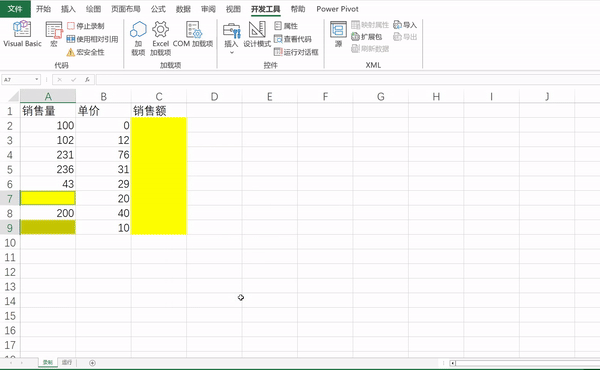Click the select-all corner triangle
This screenshot has width=600, height=370.
(x=14, y=96)
